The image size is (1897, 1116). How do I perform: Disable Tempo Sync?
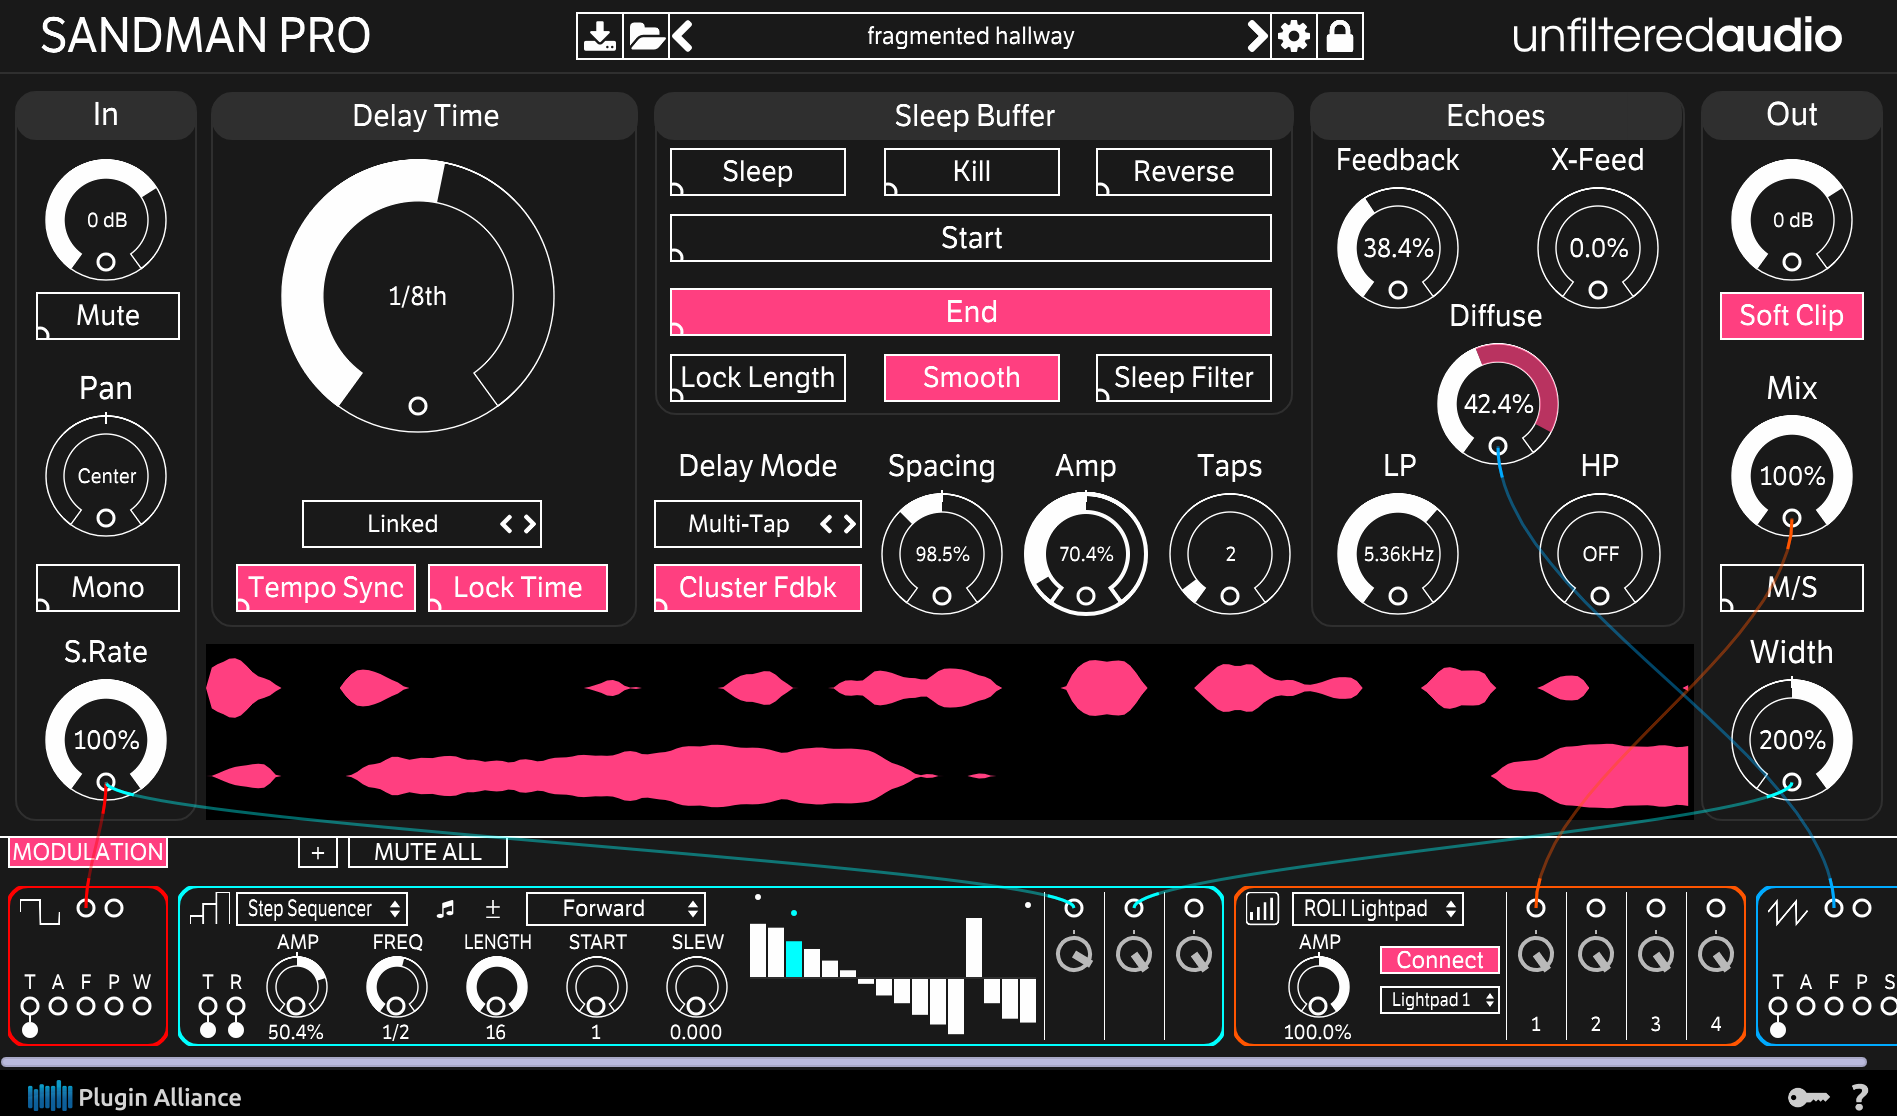[326, 588]
